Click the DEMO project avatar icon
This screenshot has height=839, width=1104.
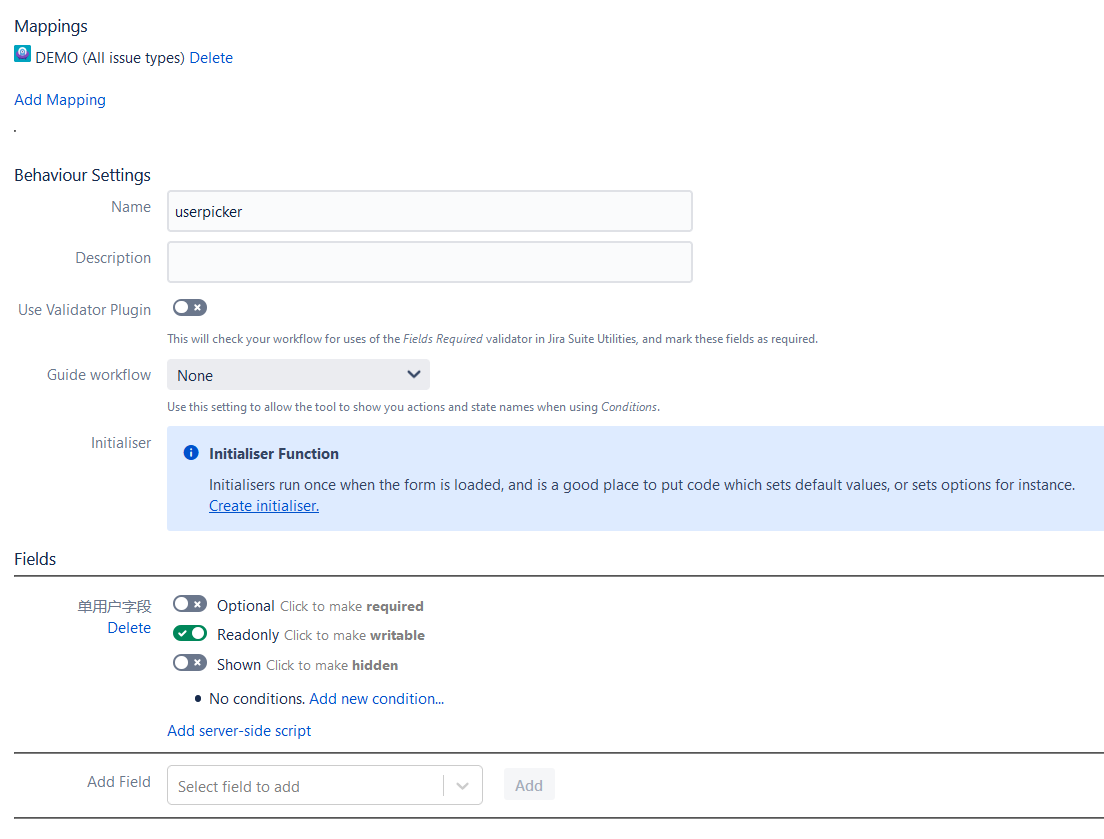[x=23, y=54]
